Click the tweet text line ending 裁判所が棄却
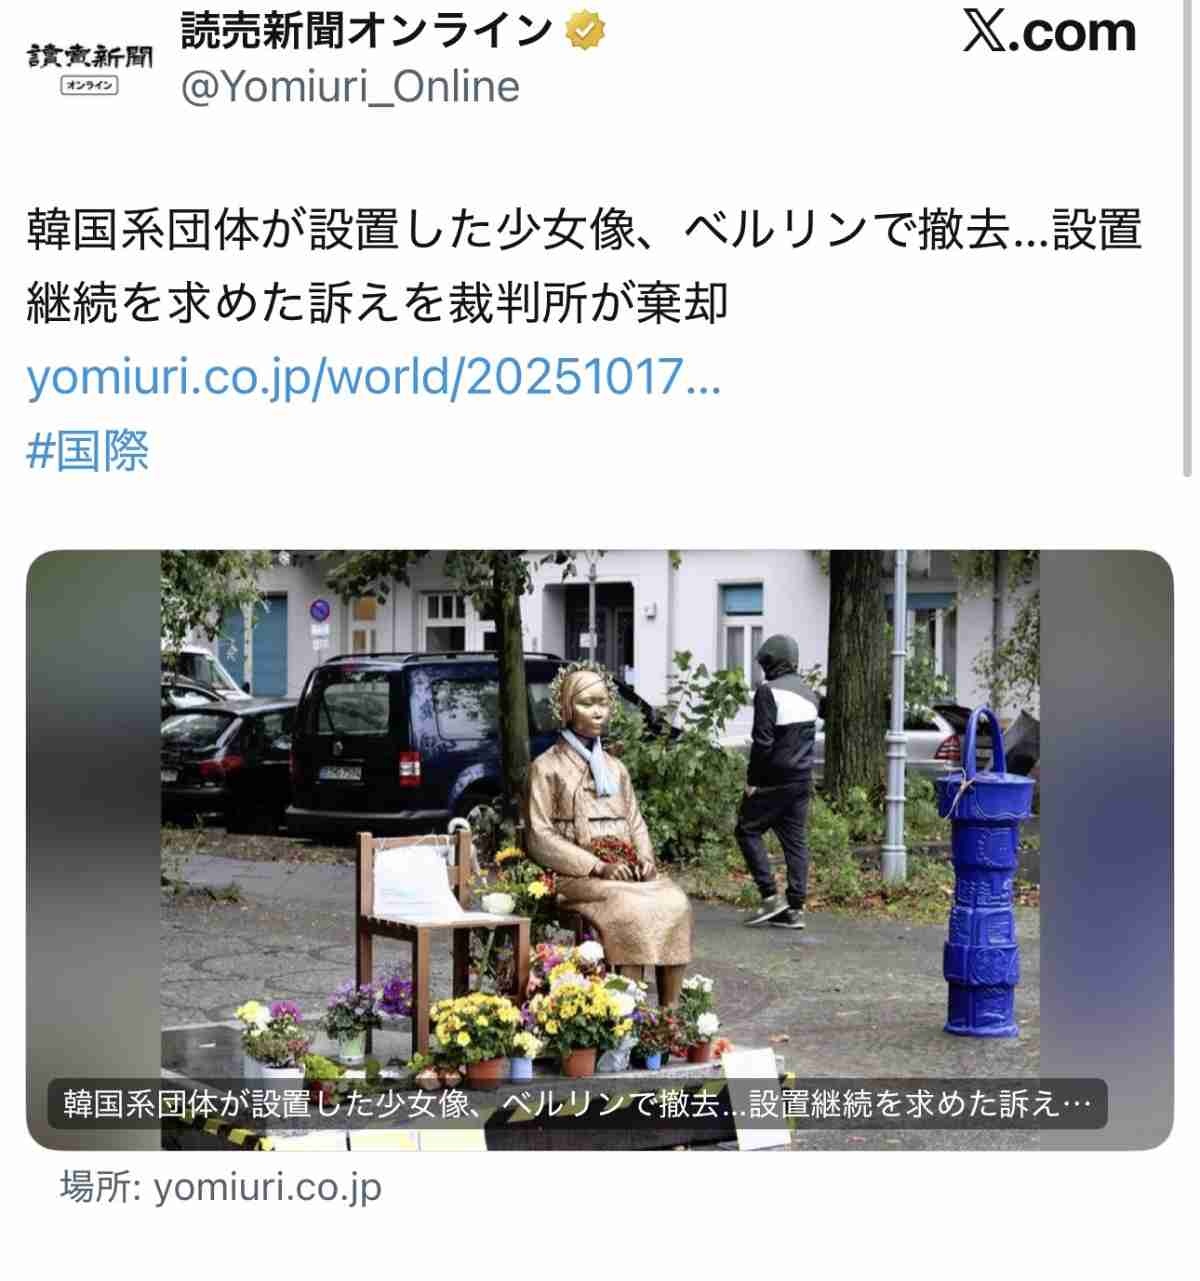This screenshot has height=1281, width=1200. tap(377, 304)
